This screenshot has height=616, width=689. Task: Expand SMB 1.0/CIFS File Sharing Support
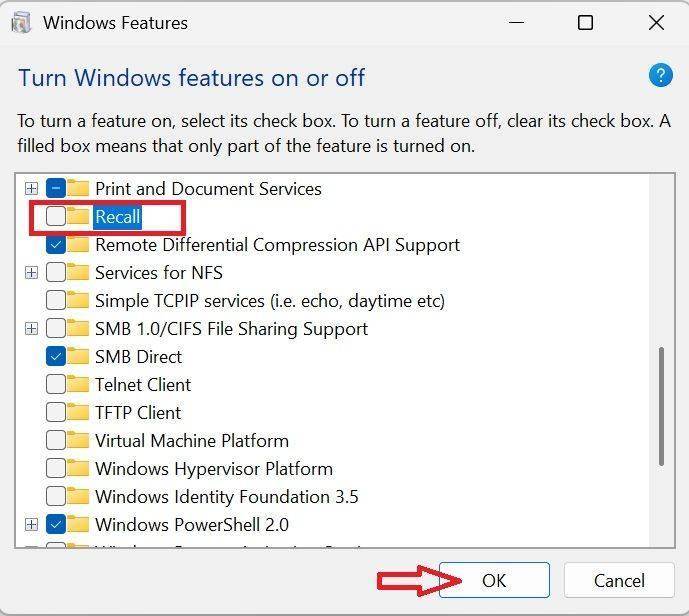(31, 328)
